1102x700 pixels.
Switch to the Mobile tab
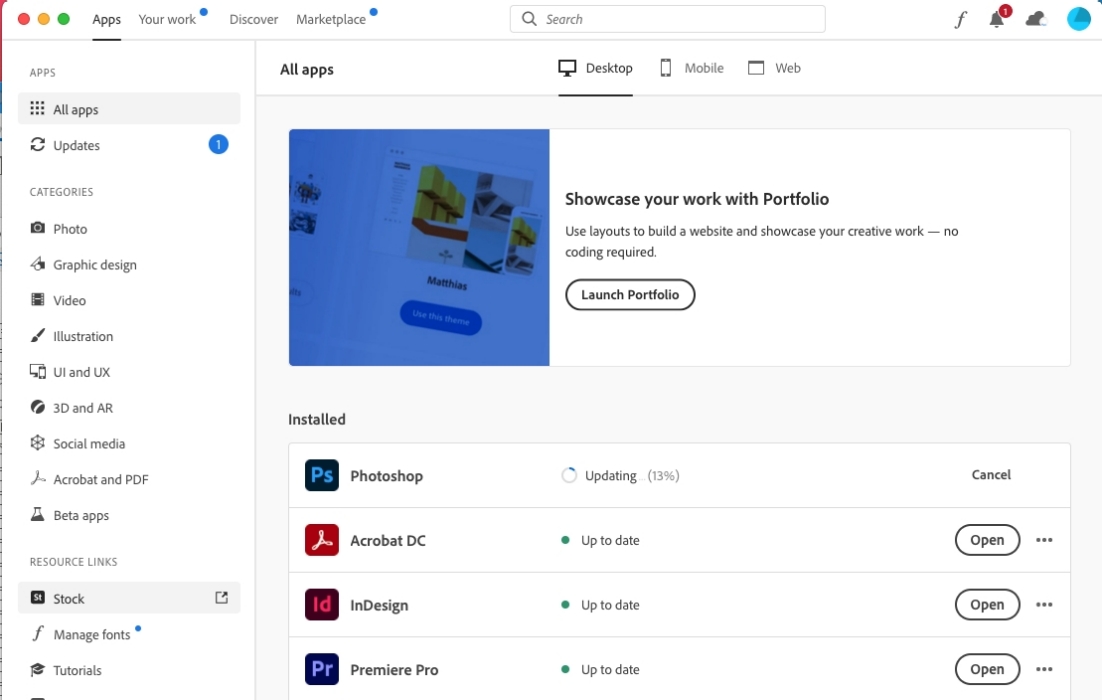pyautogui.click(x=692, y=68)
